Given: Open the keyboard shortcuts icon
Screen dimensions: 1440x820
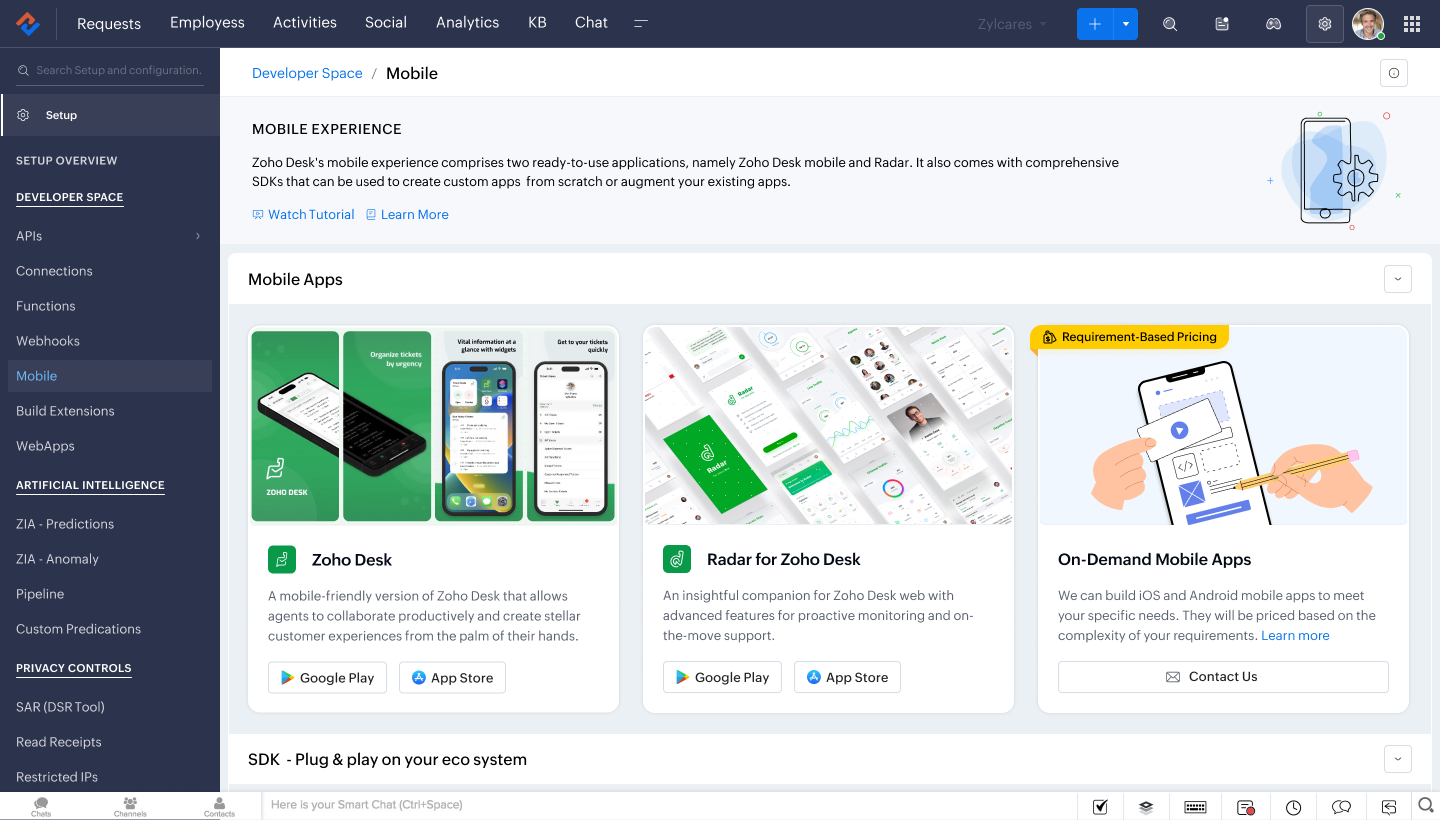Looking at the screenshot, I should 1195,807.
